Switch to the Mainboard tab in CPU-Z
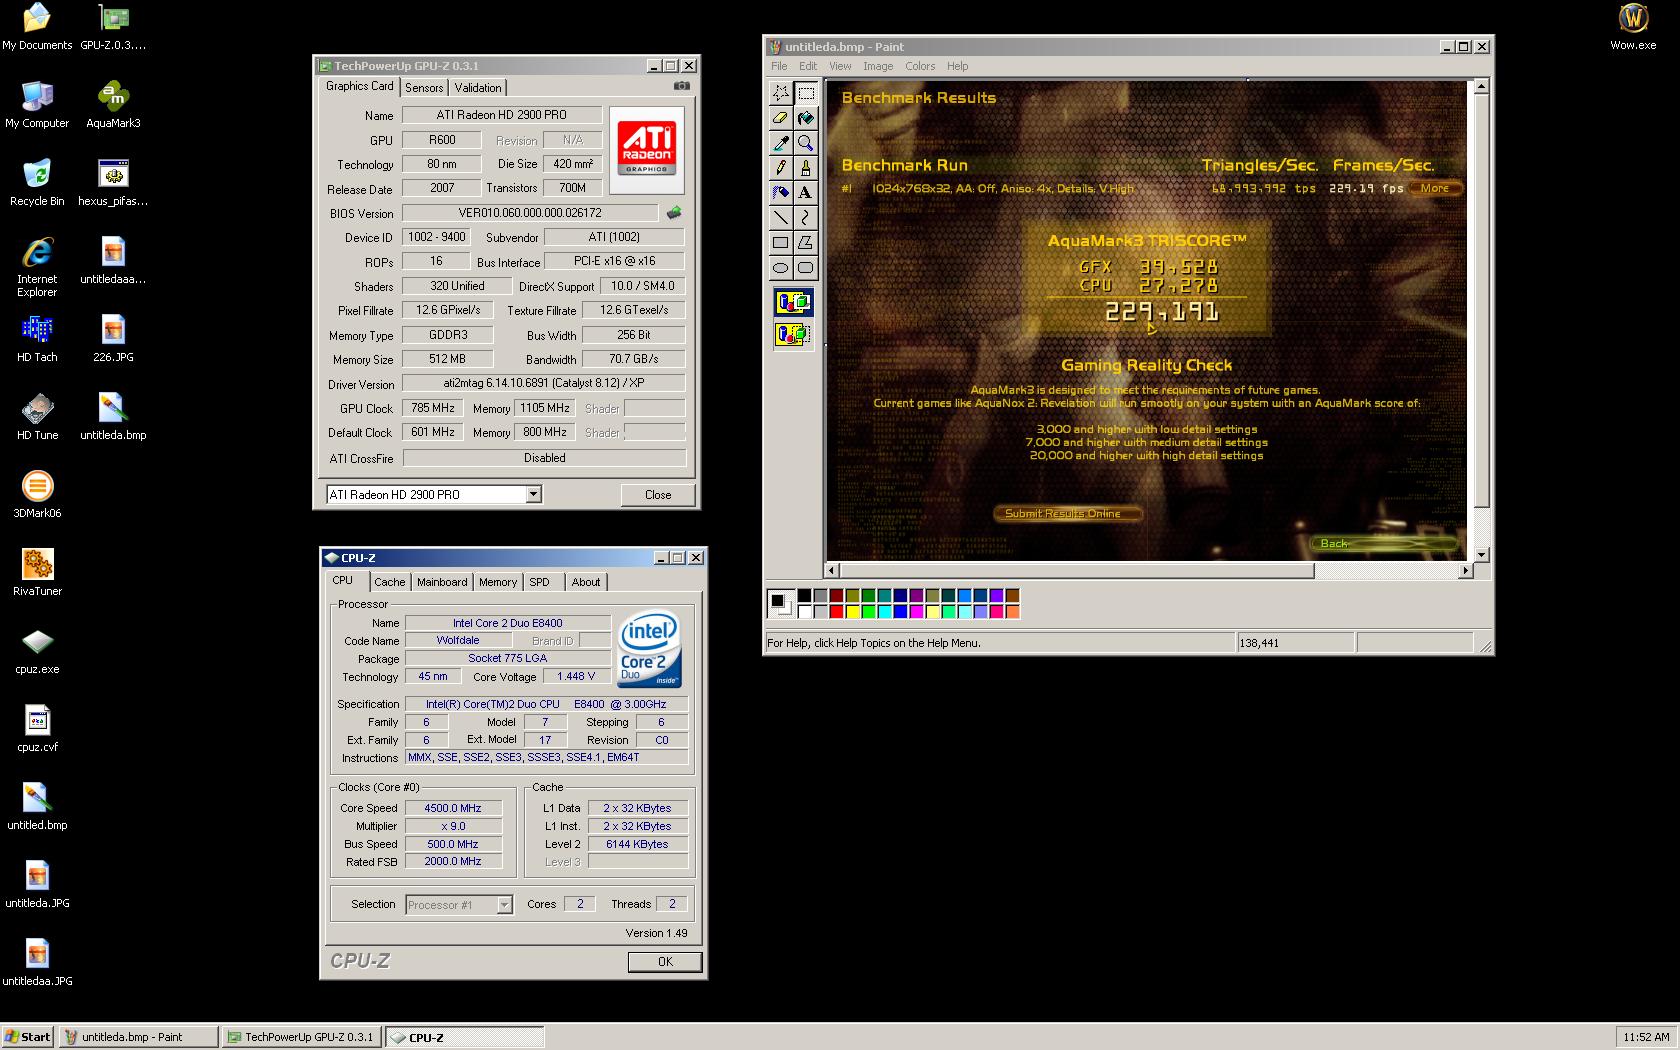 pyautogui.click(x=442, y=582)
